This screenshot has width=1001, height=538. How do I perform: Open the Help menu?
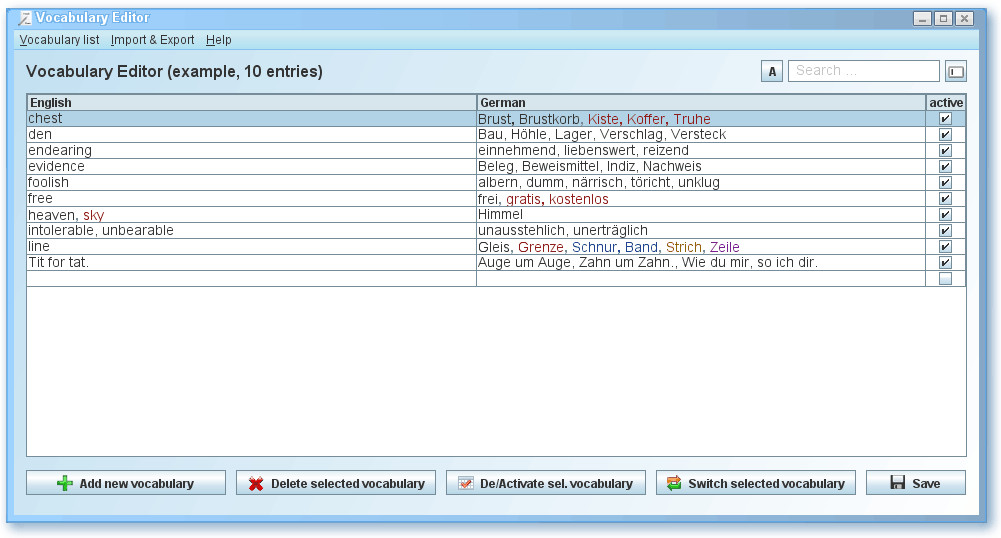218,40
